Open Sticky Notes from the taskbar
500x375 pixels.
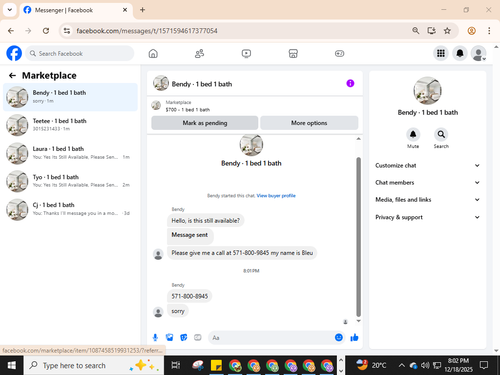click(x=216, y=366)
